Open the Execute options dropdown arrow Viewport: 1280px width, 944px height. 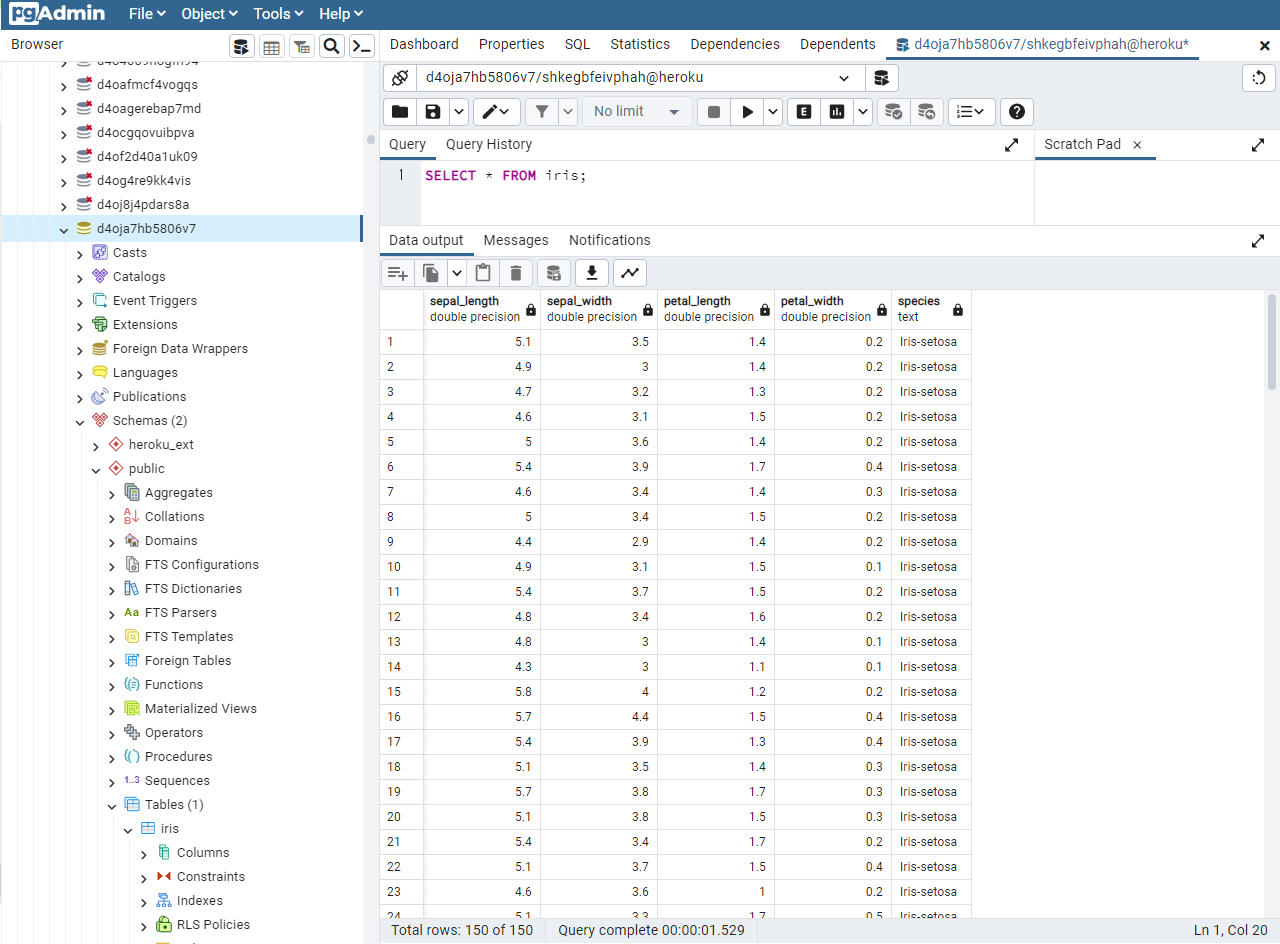click(x=773, y=112)
